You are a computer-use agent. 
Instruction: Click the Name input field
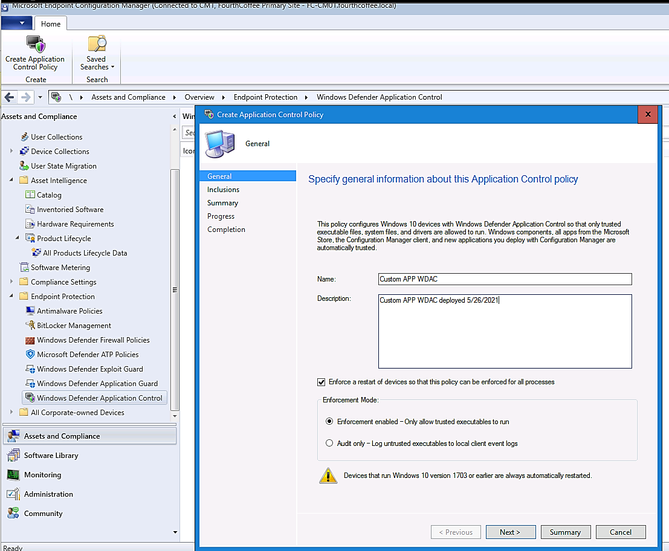(505, 279)
